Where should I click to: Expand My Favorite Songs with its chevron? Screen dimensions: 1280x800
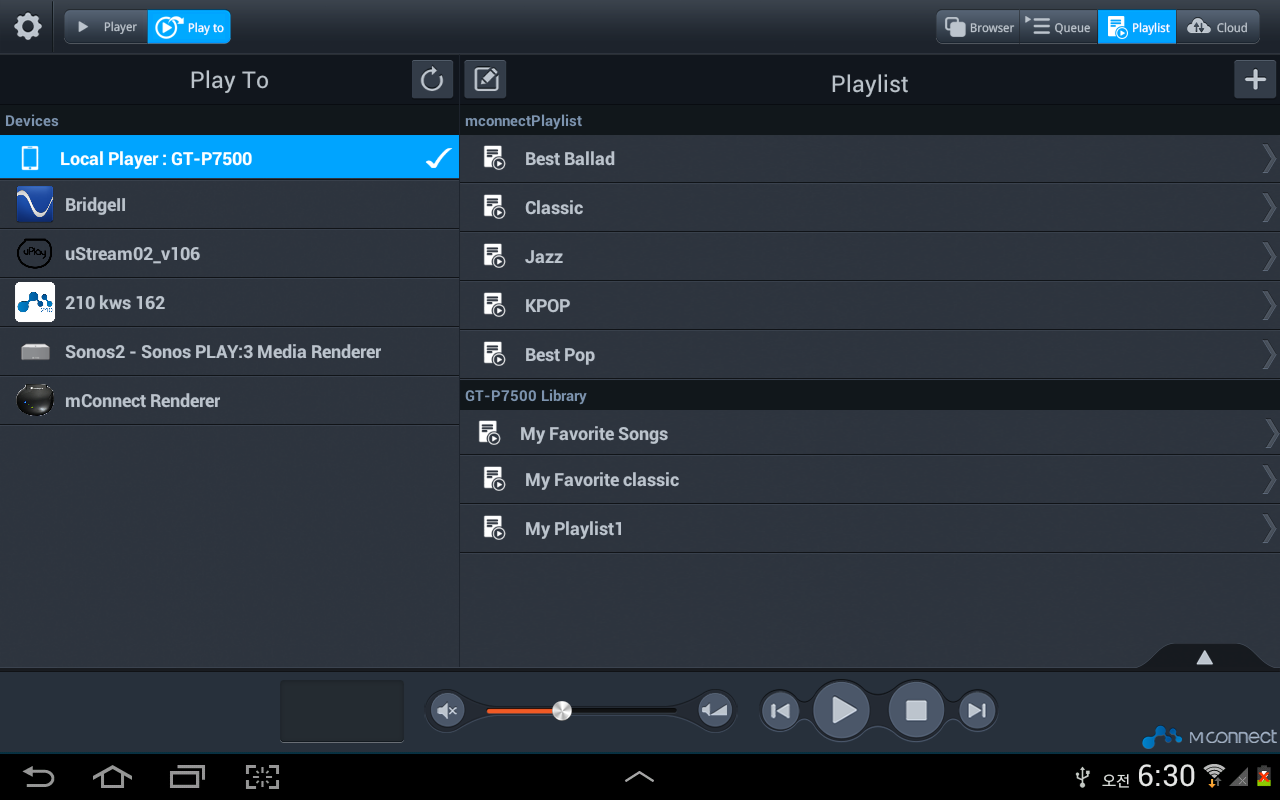(1271, 433)
